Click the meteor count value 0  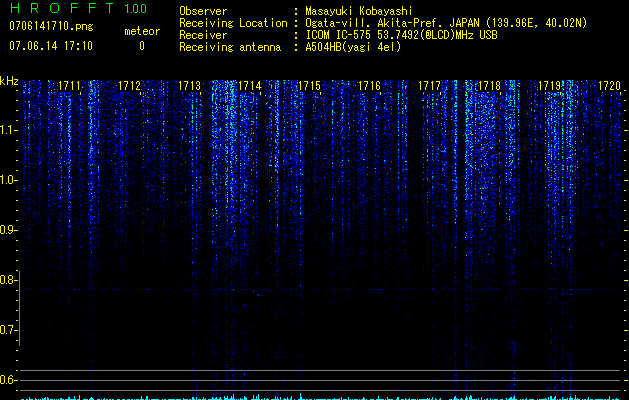pyautogui.click(x=142, y=46)
